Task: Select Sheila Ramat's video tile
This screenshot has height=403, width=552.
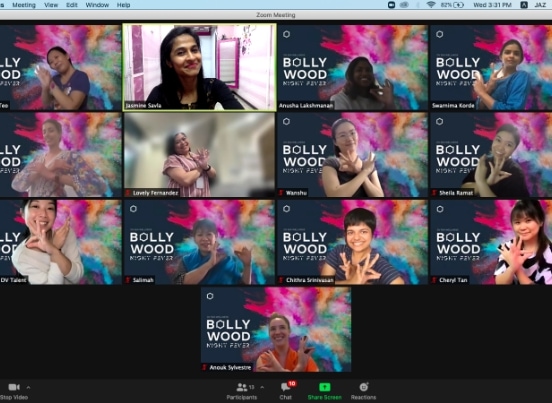Action: pos(491,155)
